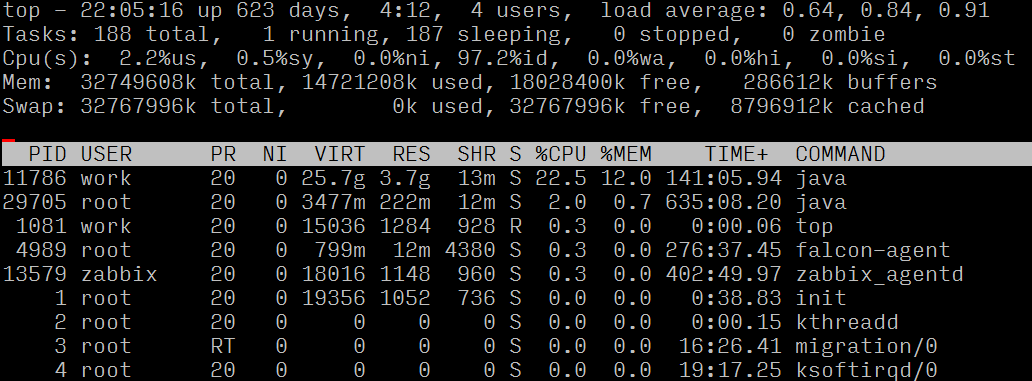Click the 141:05.94 time value
1032x381 pixels.
pos(723,178)
